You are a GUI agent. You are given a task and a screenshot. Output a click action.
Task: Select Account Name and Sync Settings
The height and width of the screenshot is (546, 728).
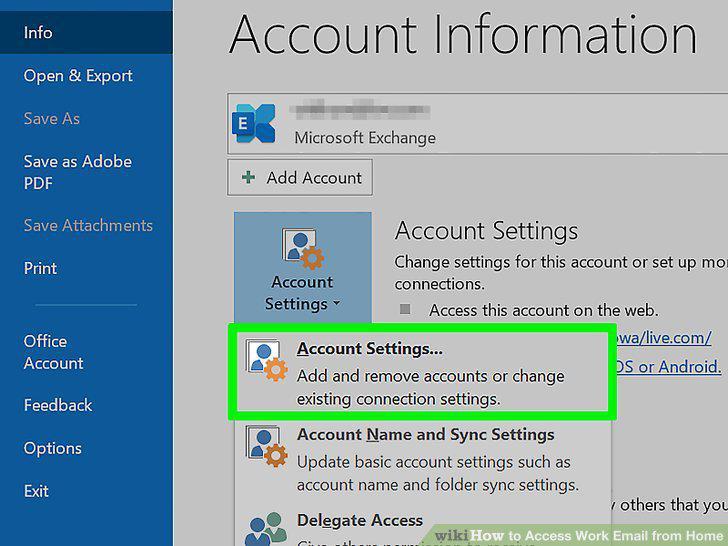pos(422,460)
